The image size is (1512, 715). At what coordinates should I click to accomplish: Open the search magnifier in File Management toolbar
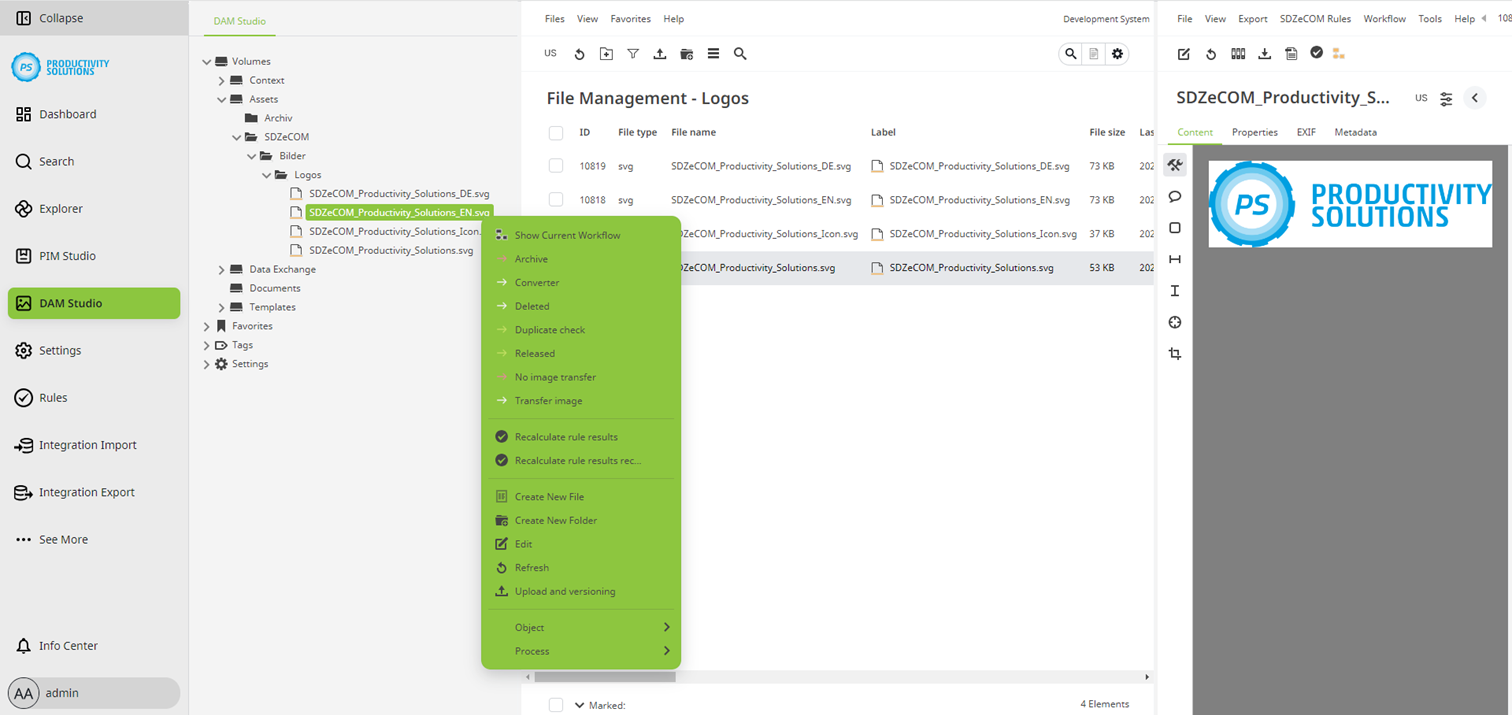[x=740, y=53]
